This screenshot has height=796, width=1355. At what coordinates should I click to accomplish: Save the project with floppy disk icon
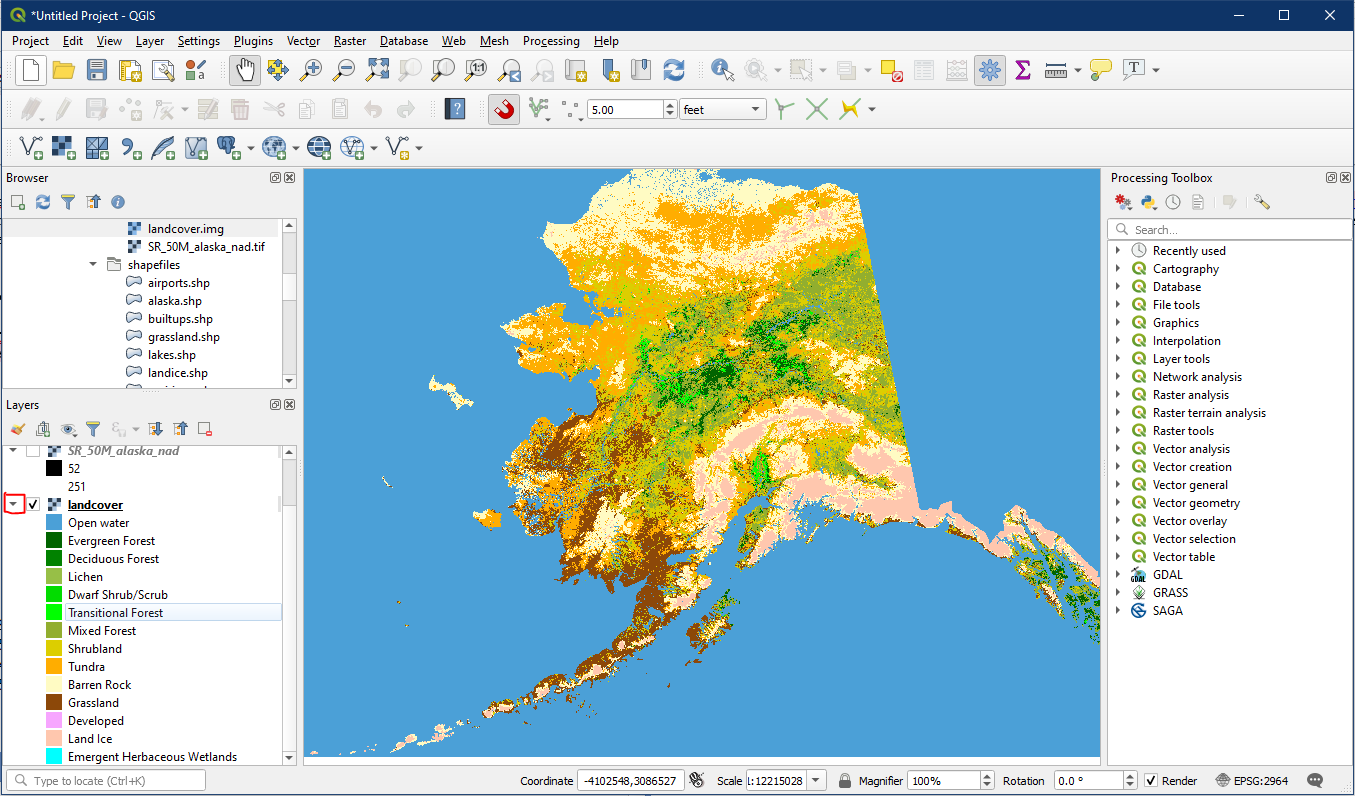click(96, 70)
